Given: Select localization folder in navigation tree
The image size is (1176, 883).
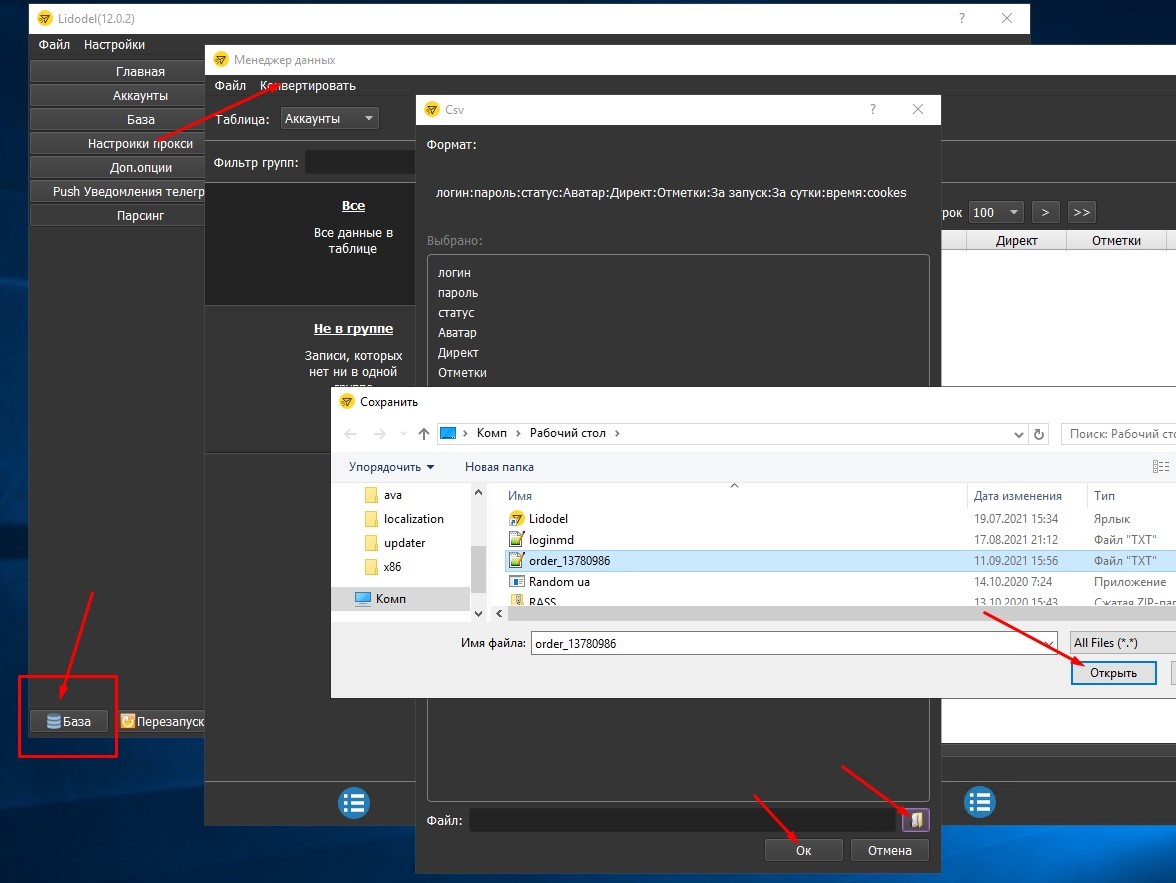Looking at the screenshot, I should click(x=404, y=519).
